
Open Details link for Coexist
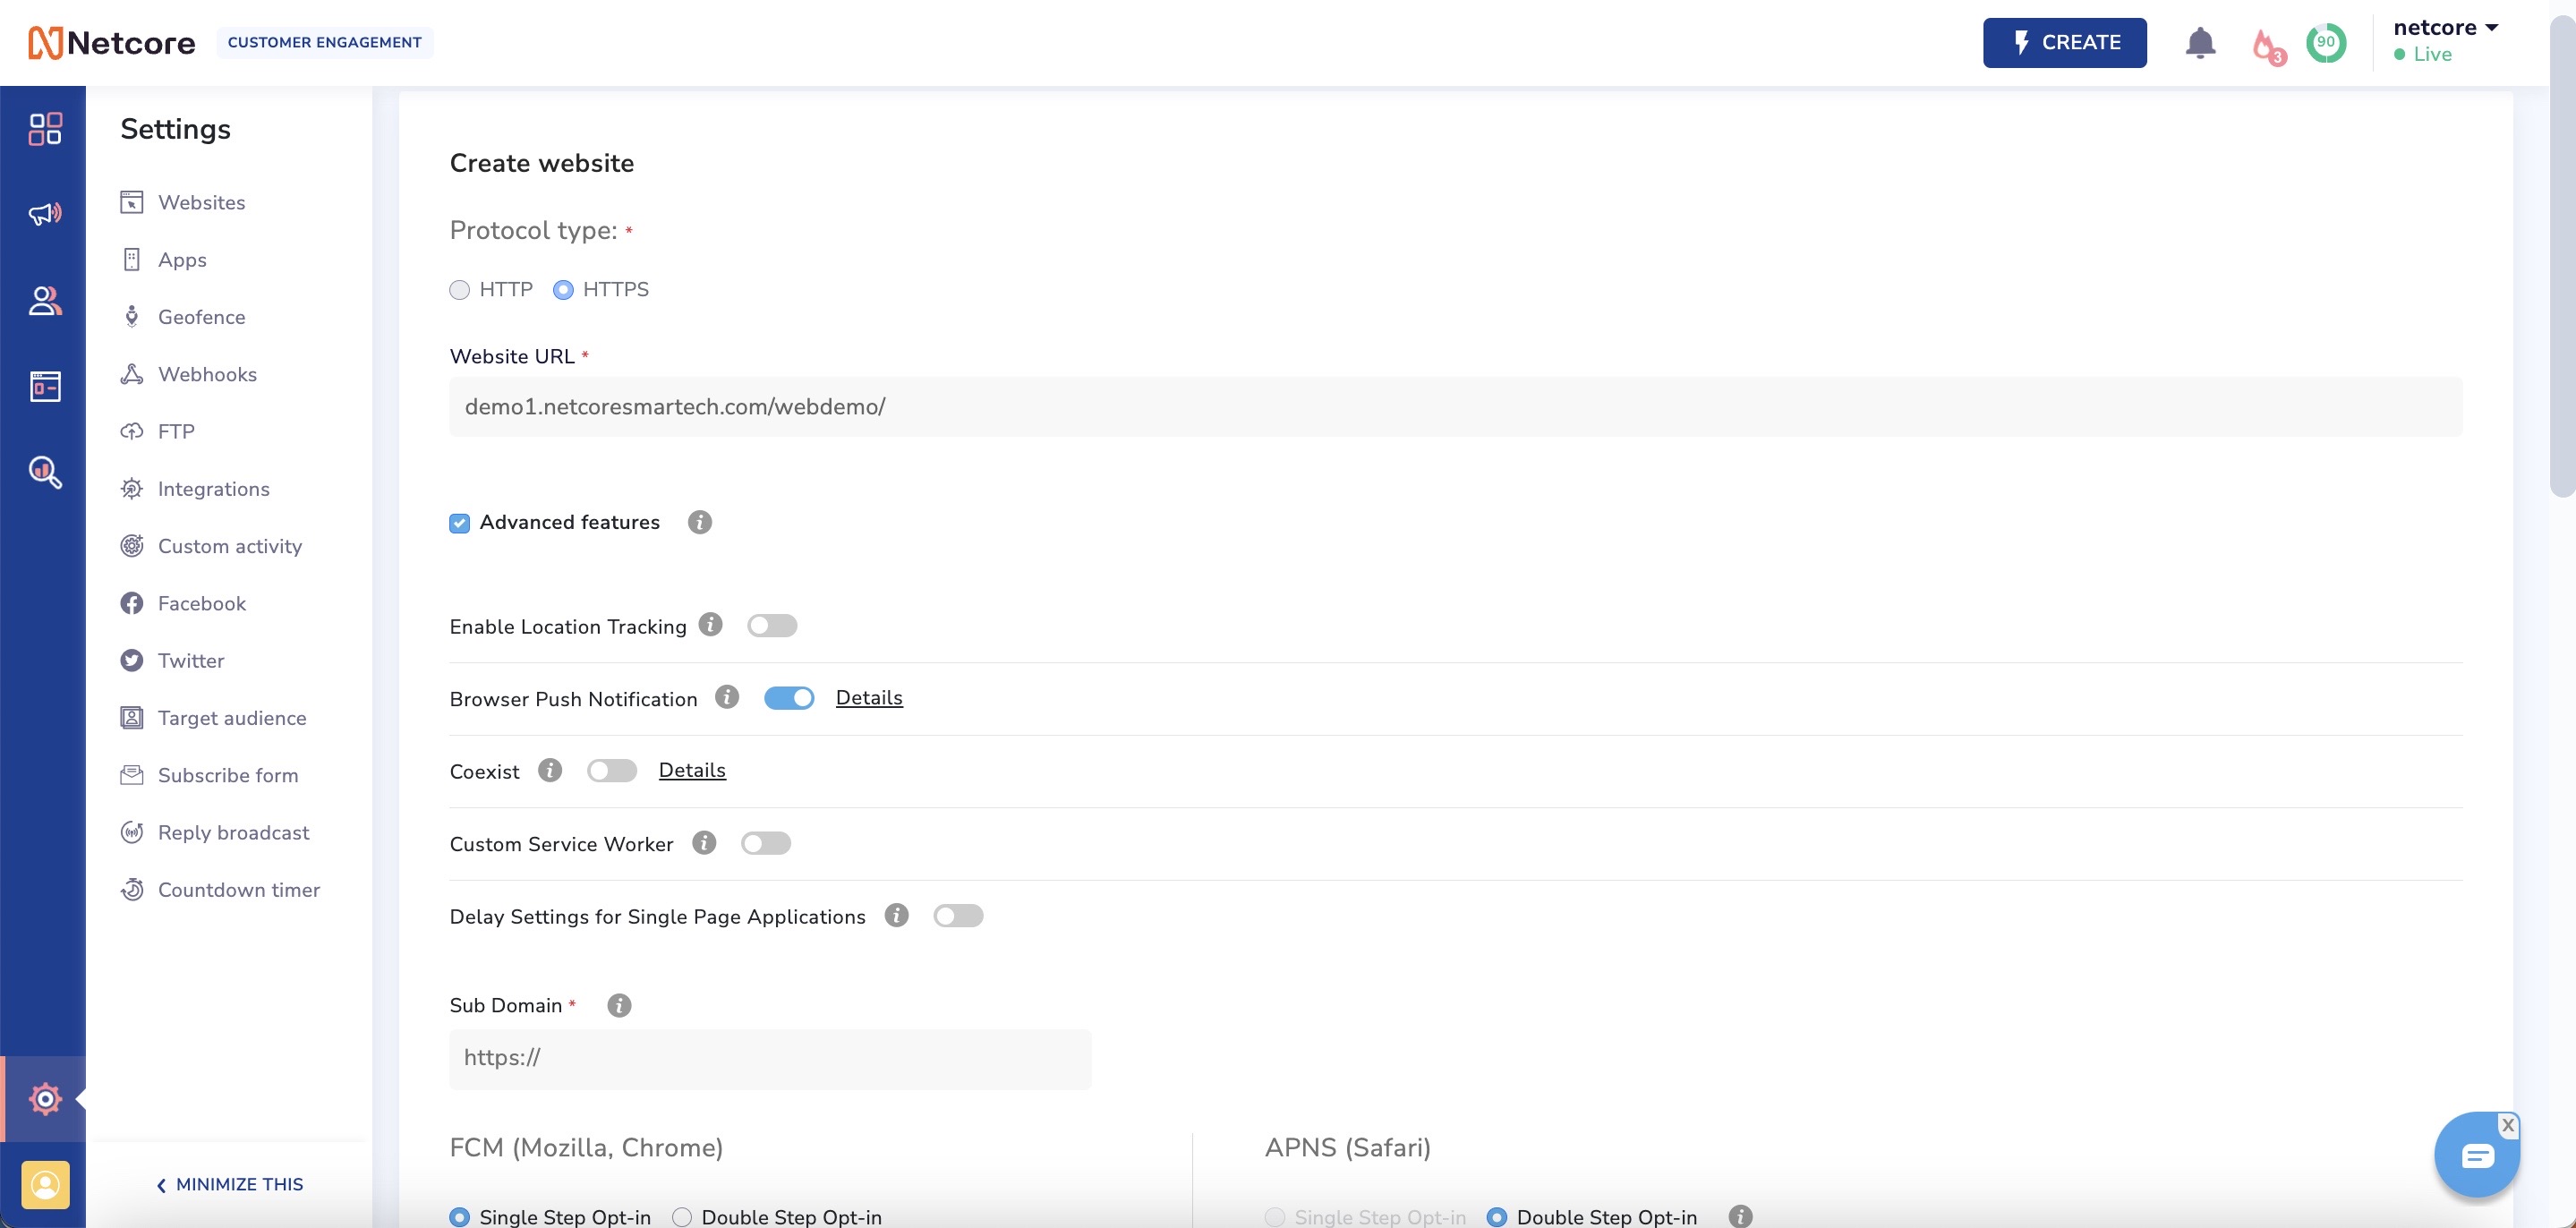691,770
